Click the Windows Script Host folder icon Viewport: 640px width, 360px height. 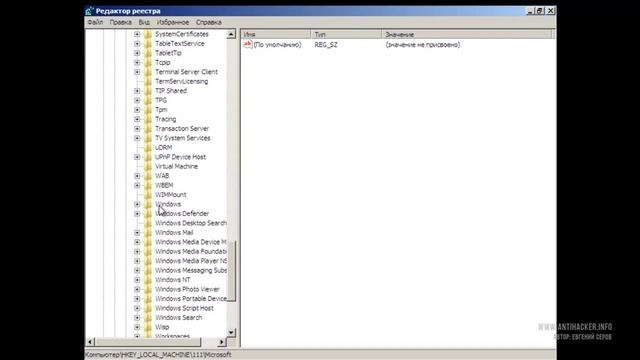pos(148,308)
